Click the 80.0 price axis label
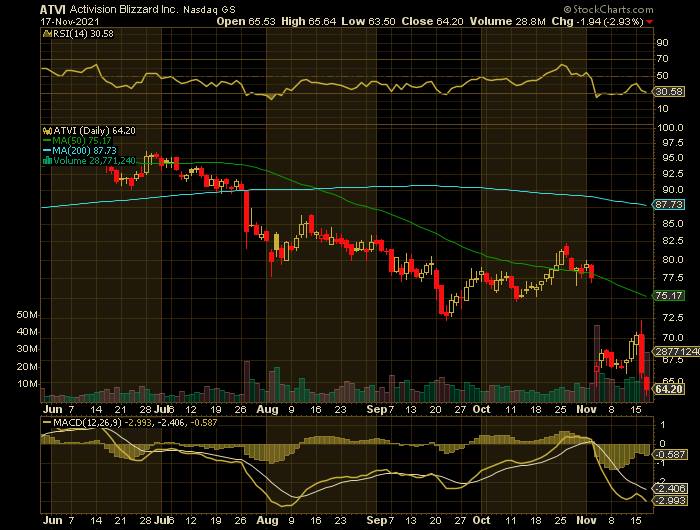 tap(672, 259)
